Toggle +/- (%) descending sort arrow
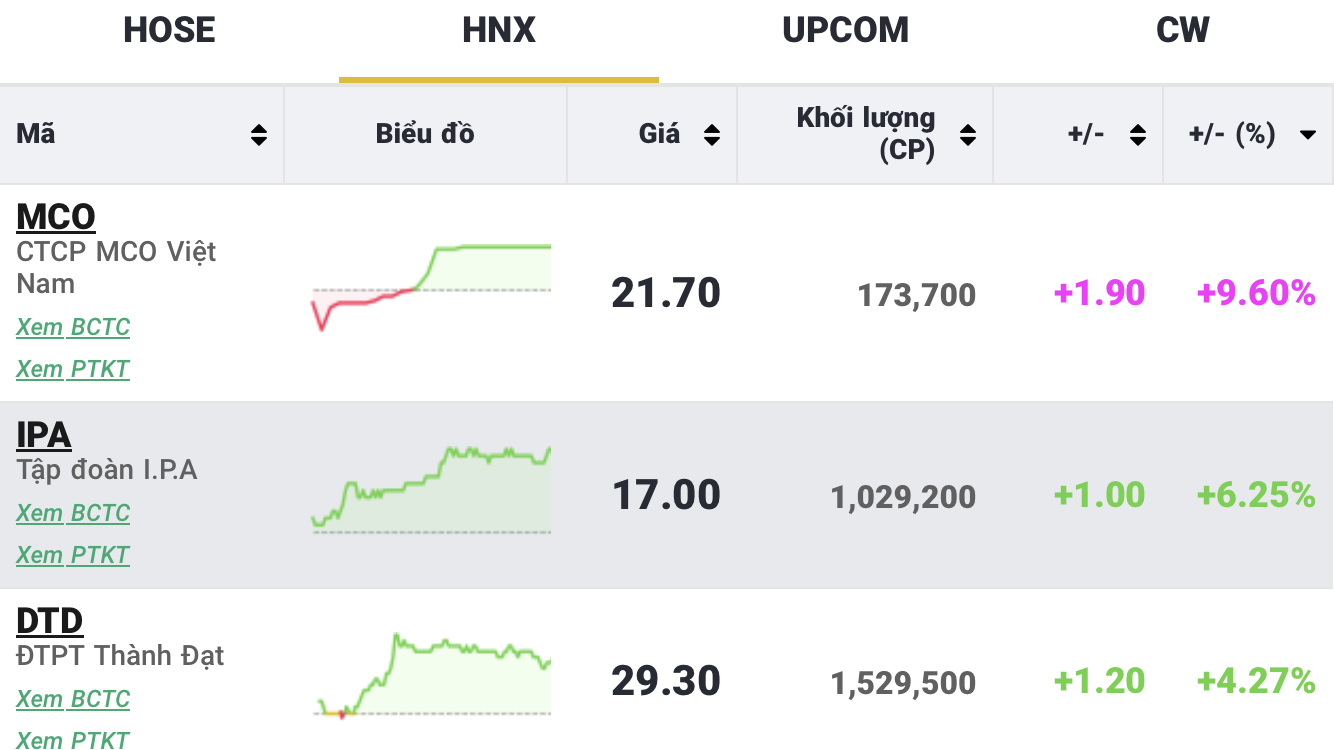Screen dimensions: 1334x750 1307,135
